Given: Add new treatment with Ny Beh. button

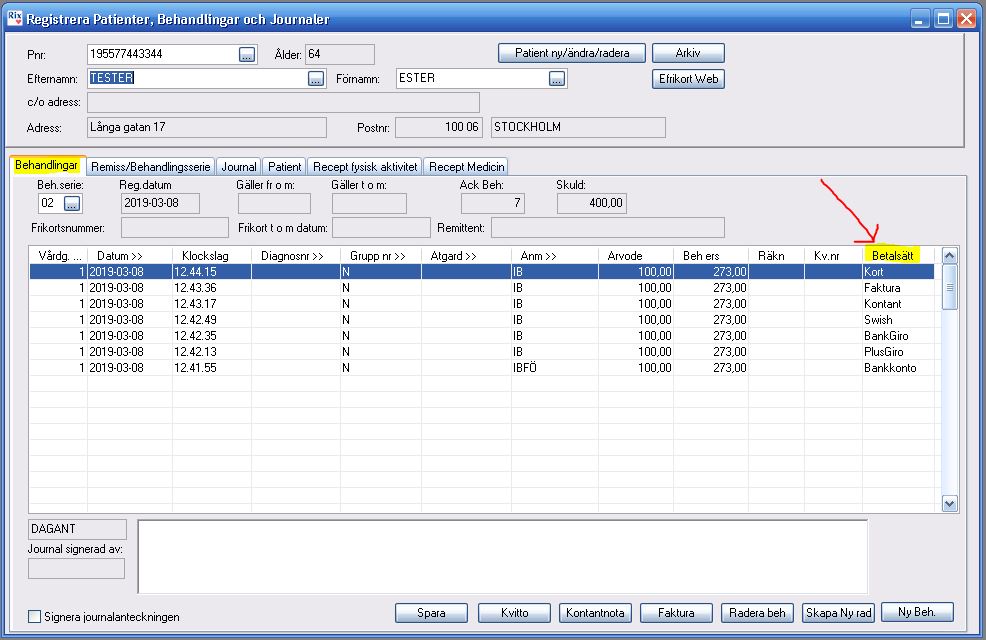Looking at the screenshot, I should [917, 612].
